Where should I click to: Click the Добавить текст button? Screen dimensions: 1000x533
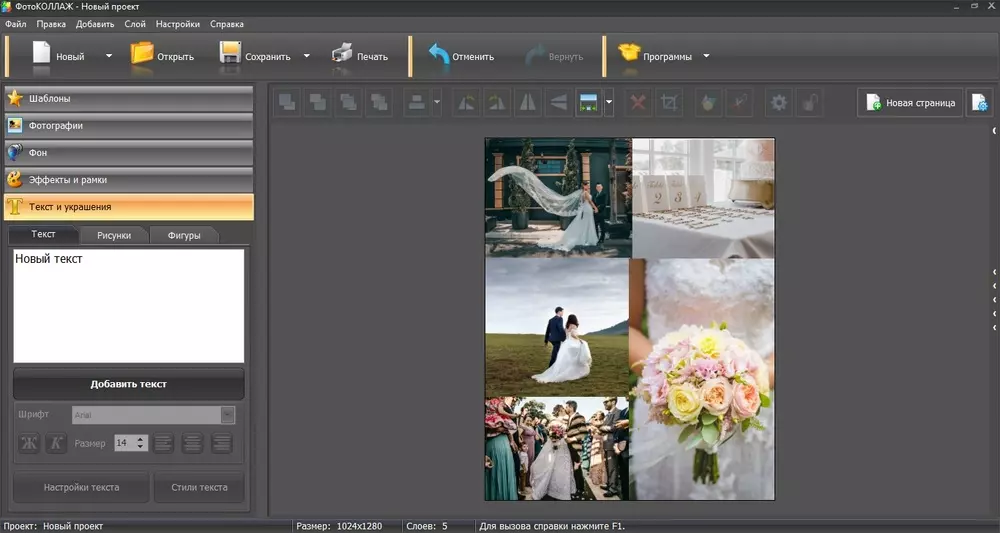click(x=128, y=384)
